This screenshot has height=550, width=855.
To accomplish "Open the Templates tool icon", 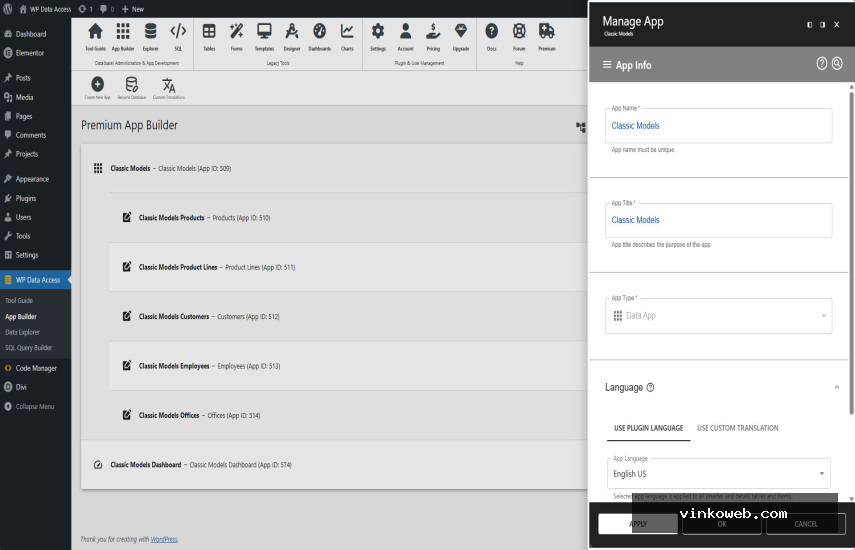I will pos(264,32).
